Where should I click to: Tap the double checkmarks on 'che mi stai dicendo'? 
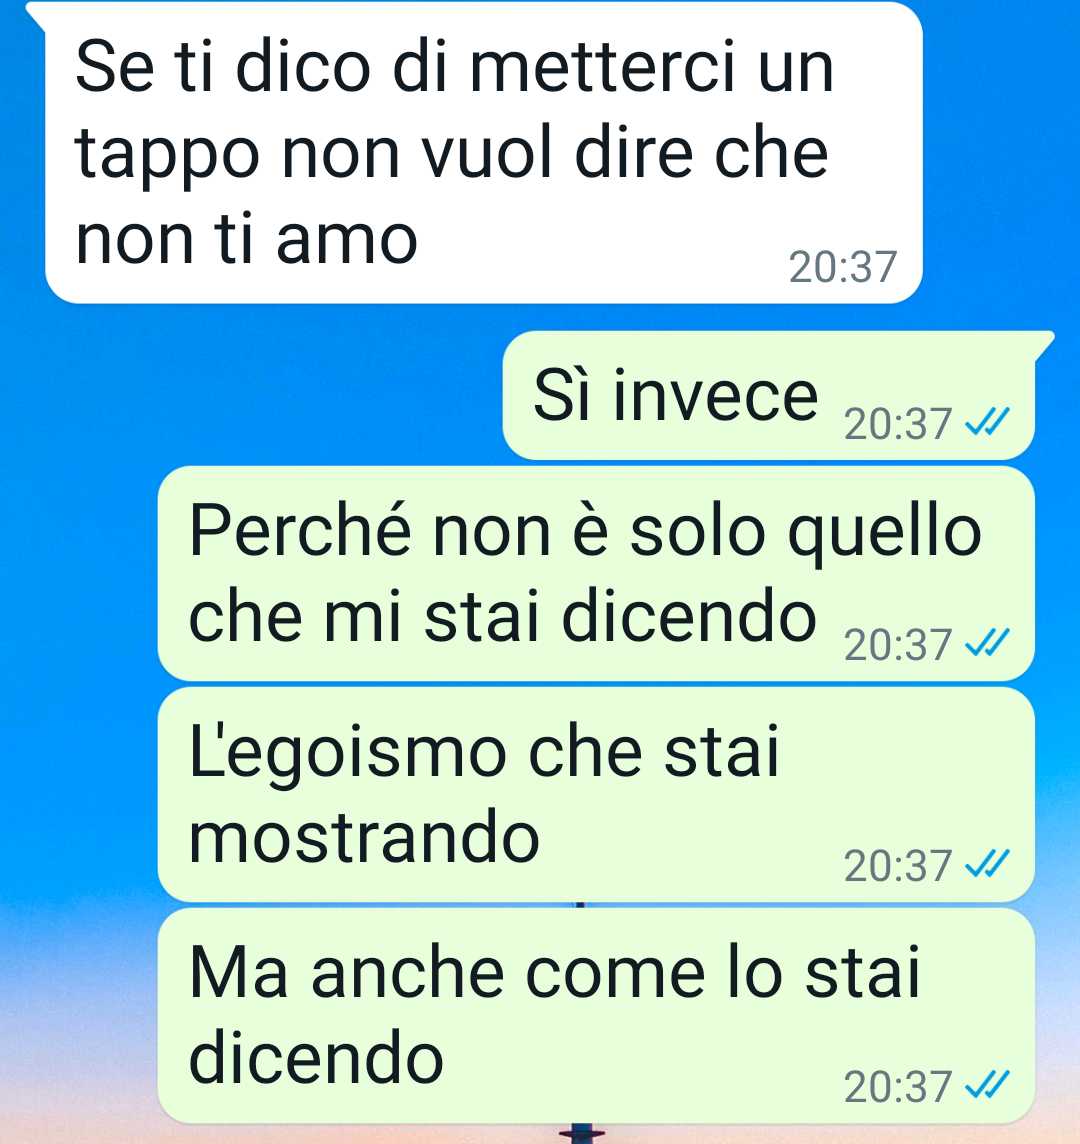pyautogui.click(x=987, y=643)
